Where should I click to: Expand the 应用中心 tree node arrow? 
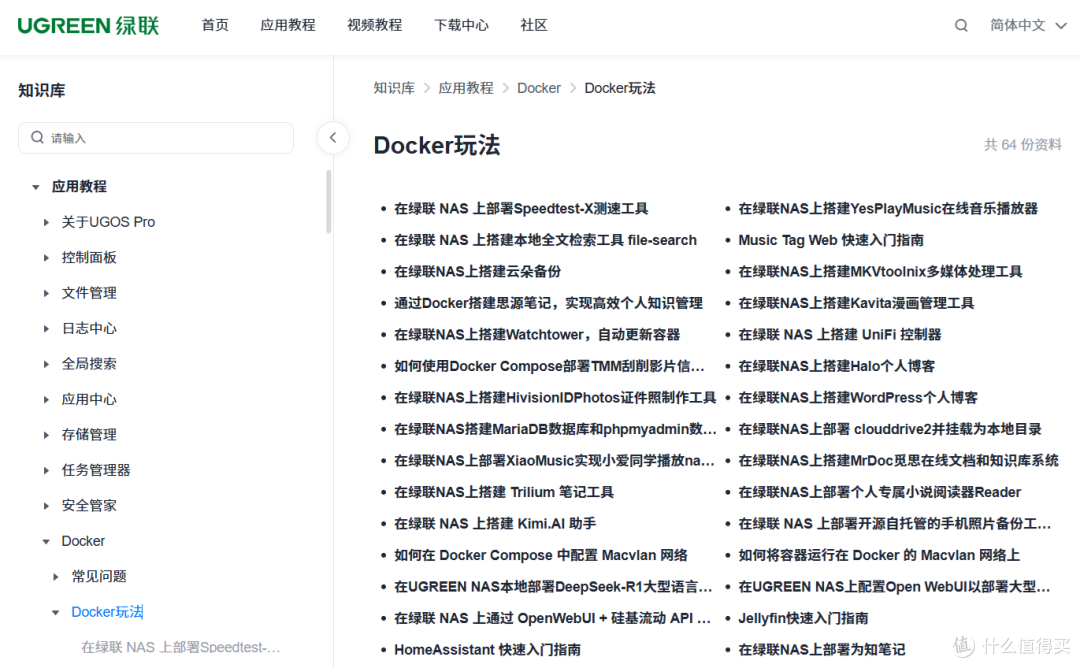tap(46, 399)
